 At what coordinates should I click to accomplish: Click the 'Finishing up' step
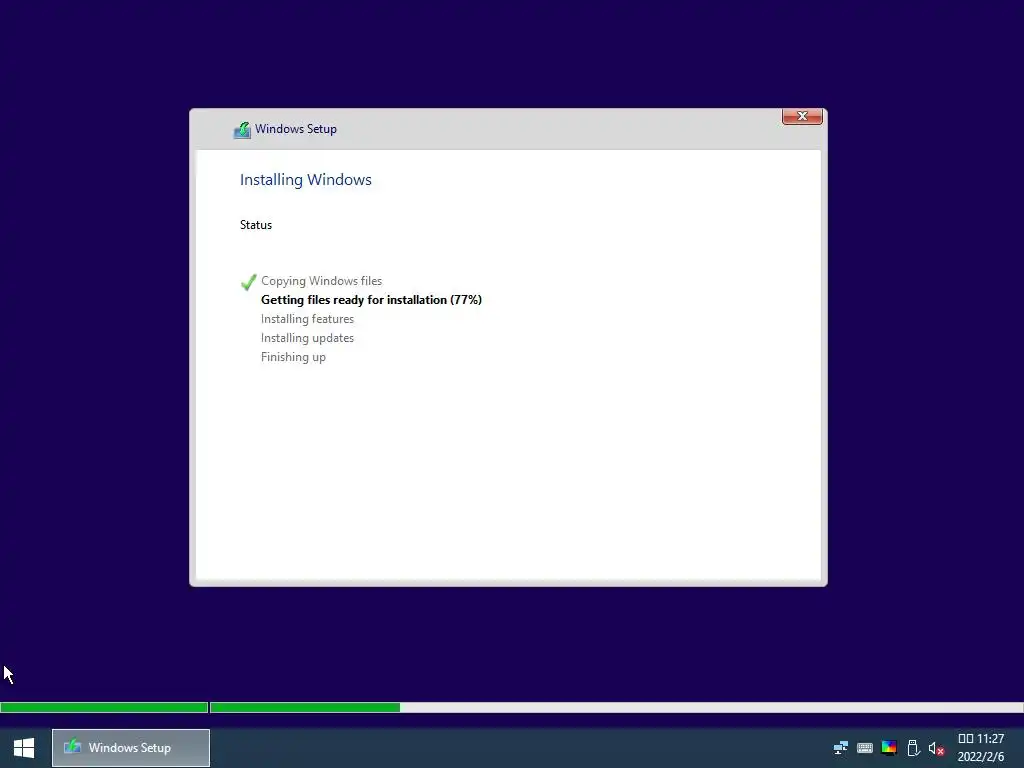(293, 357)
